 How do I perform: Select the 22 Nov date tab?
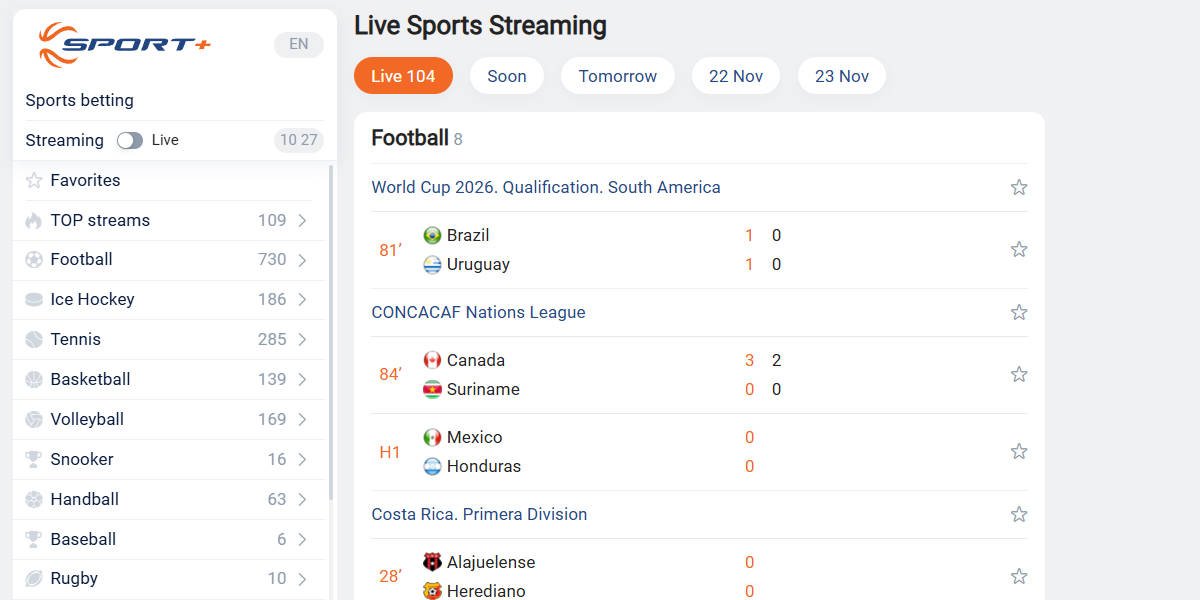(735, 76)
